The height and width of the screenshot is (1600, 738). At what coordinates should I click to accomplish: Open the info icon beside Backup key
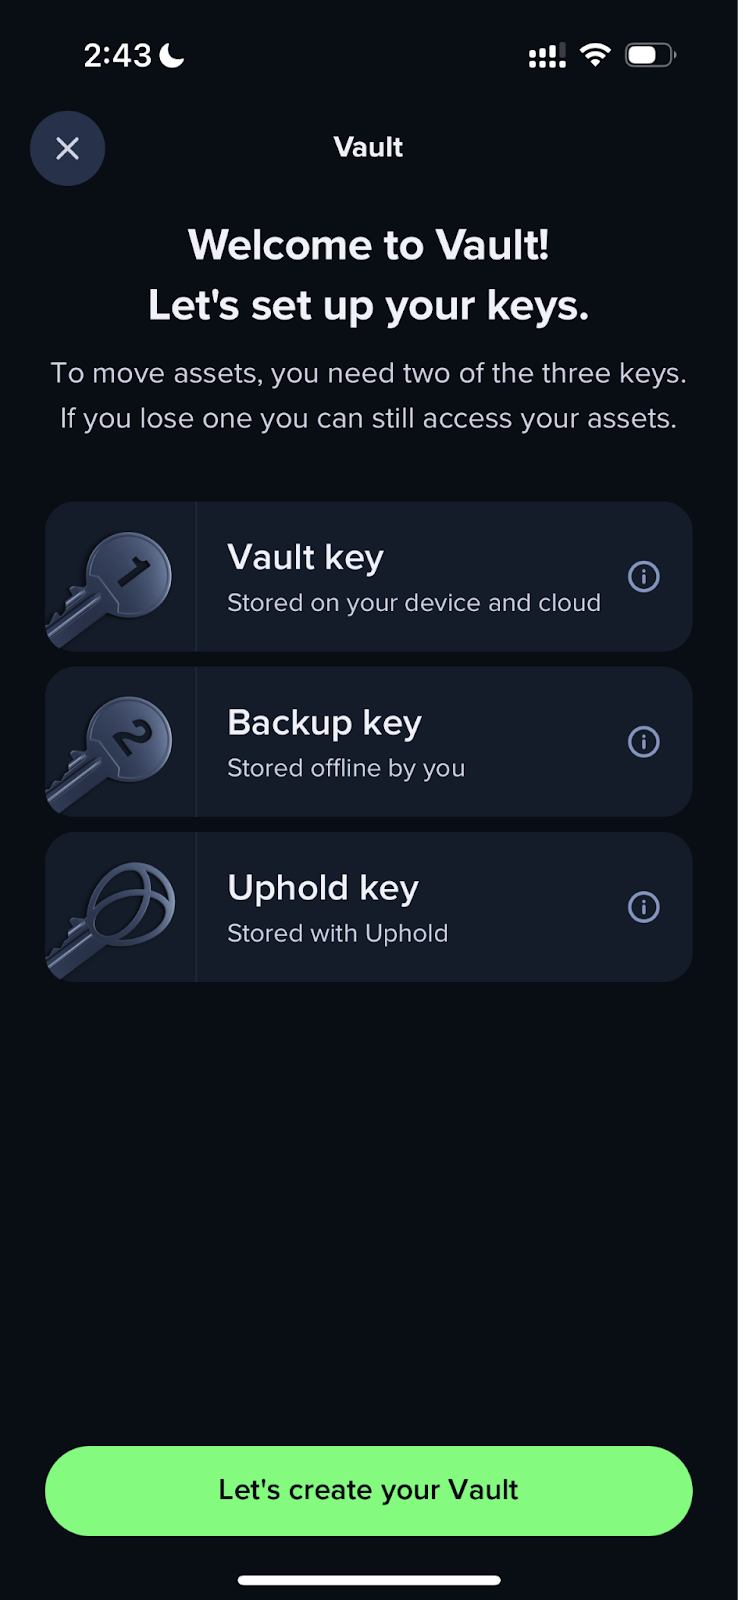point(644,742)
